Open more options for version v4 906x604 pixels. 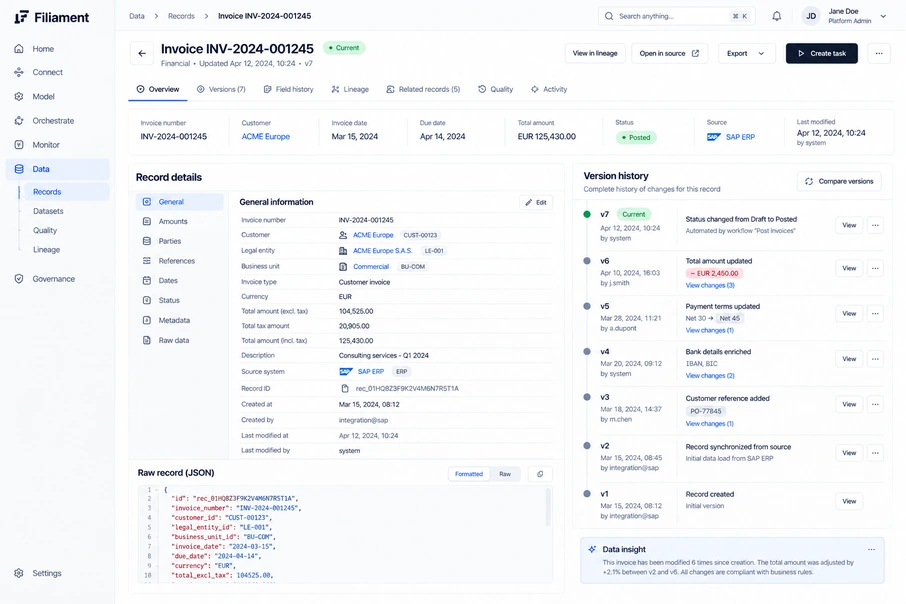tap(875, 359)
